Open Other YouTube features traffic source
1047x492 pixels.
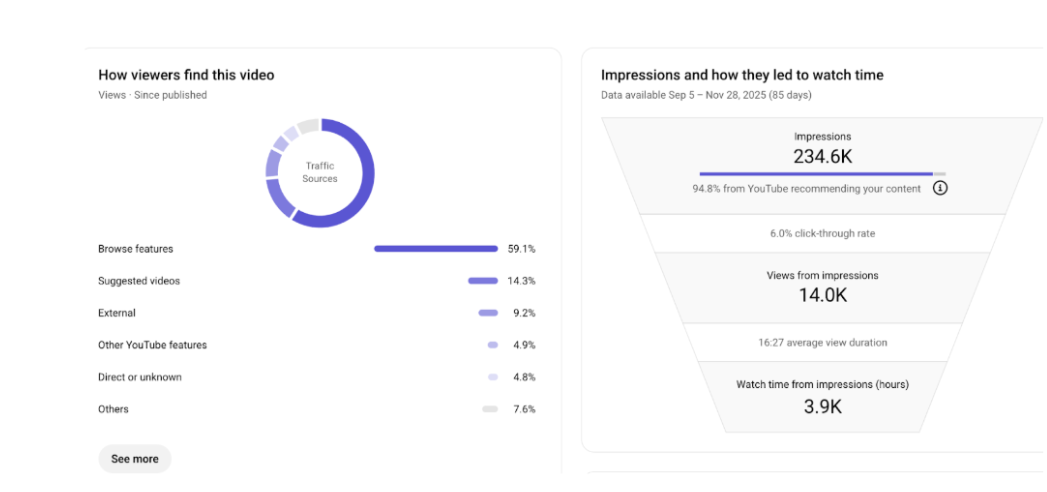tap(152, 345)
